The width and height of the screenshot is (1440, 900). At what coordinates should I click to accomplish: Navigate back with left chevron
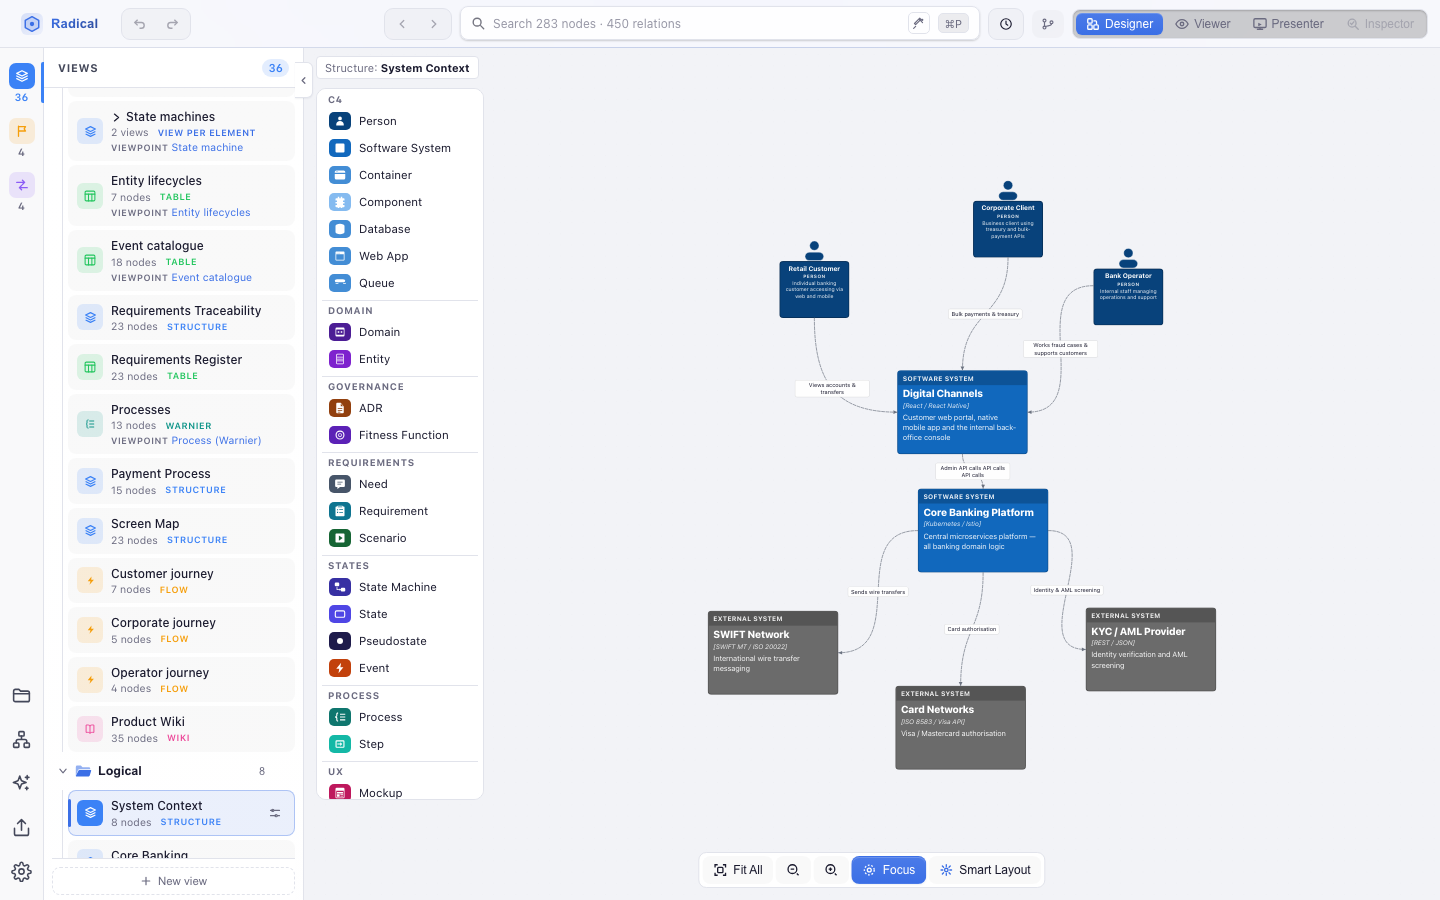(x=402, y=24)
